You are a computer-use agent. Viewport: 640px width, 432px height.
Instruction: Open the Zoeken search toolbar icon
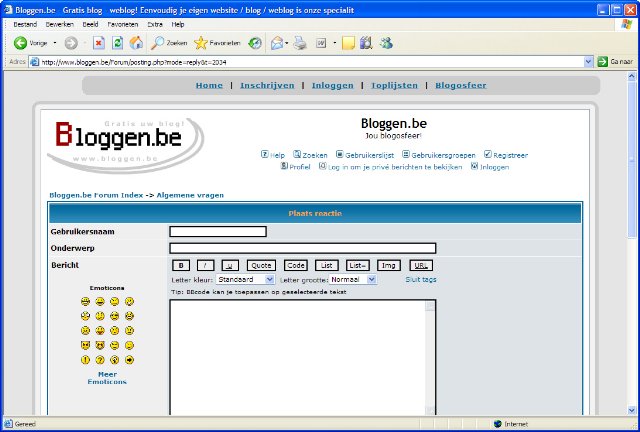coord(158,43)
